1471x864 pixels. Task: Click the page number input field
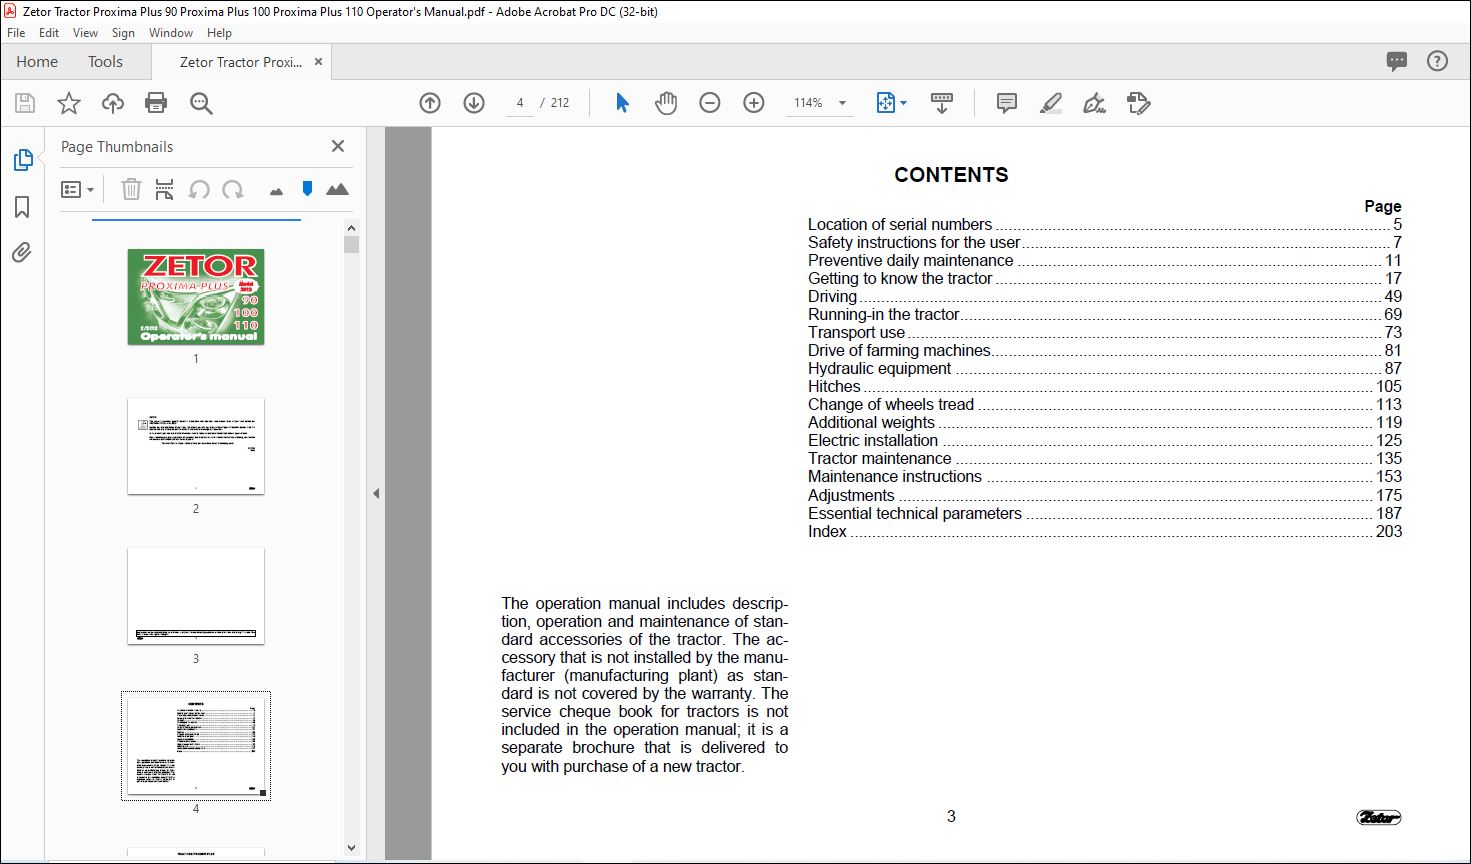point(520,103)
